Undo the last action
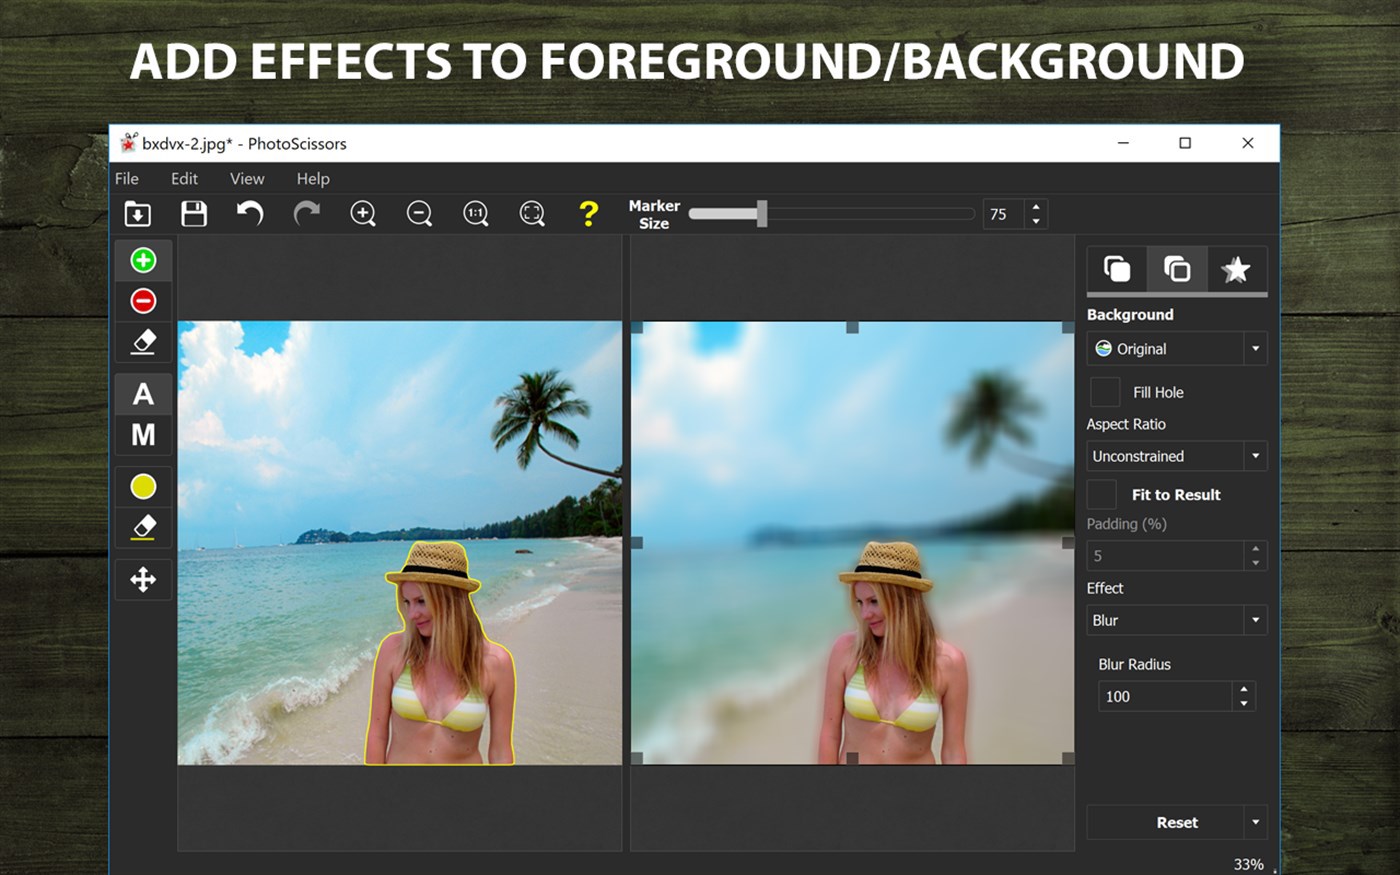 click(250, 213)
